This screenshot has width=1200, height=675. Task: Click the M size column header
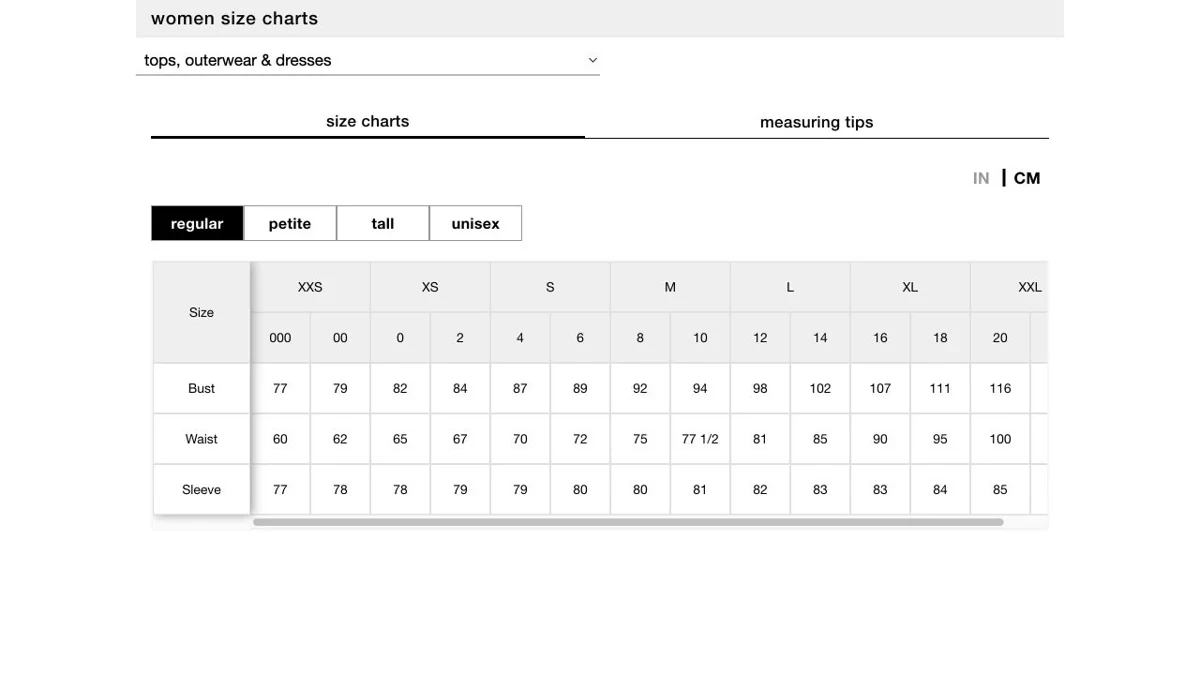coord(670,287)
